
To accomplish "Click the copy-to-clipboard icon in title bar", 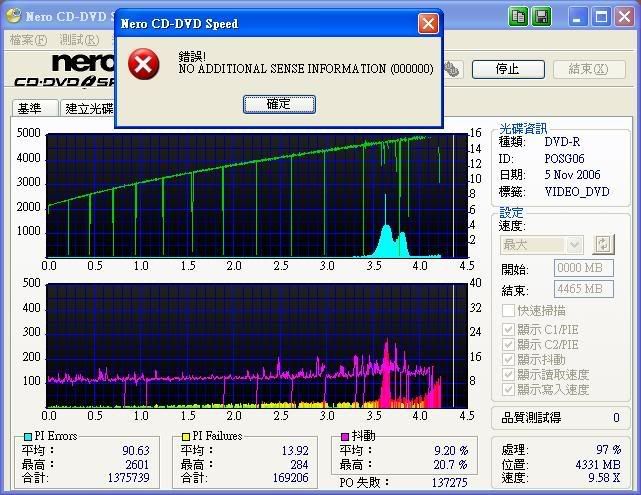I will (518, 17).
